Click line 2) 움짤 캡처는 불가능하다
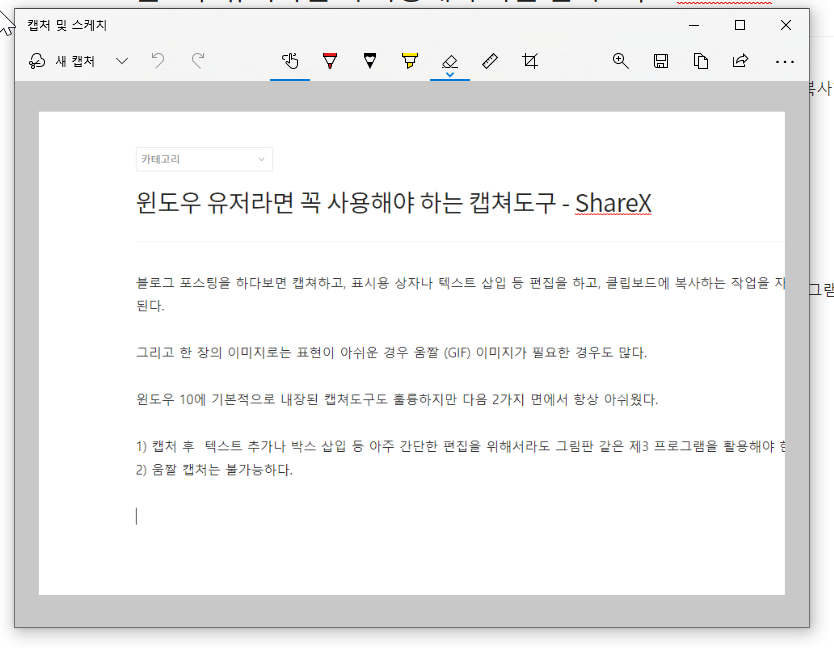 [214, 470]
